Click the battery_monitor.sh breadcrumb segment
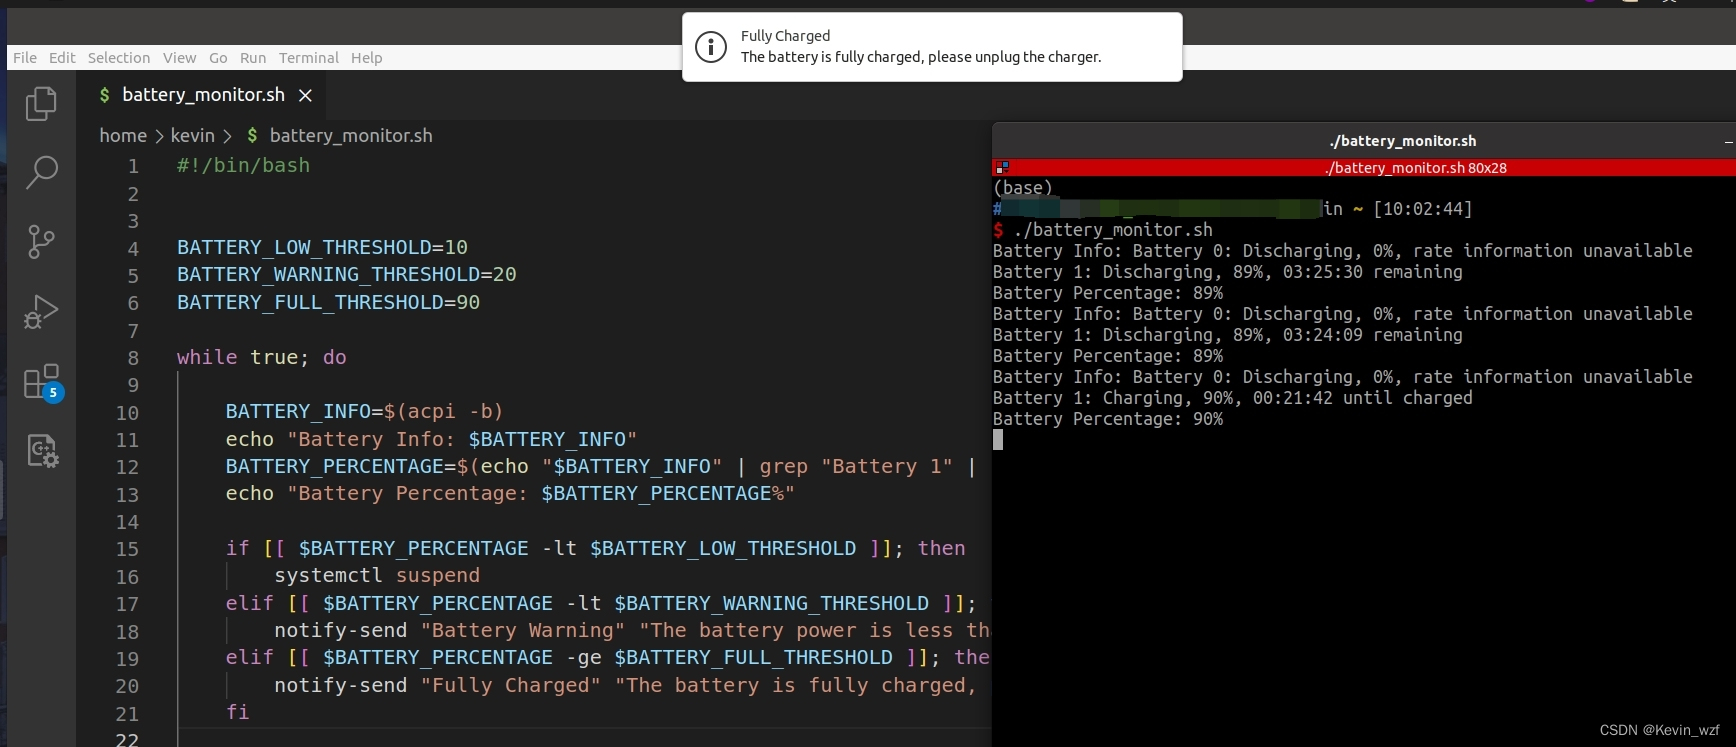The height and width of the screenshot is (747, 1736). click(351, 135)
